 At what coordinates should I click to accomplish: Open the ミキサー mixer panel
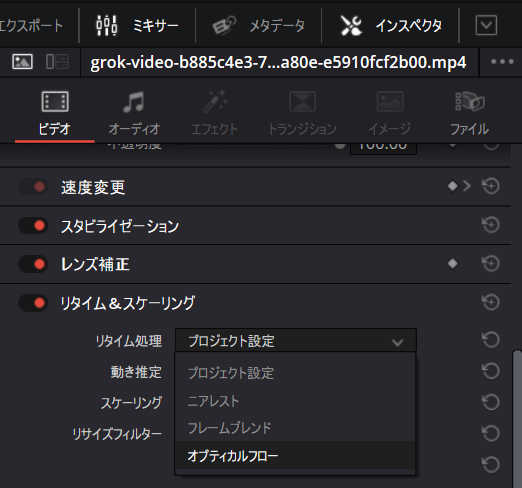137,25
